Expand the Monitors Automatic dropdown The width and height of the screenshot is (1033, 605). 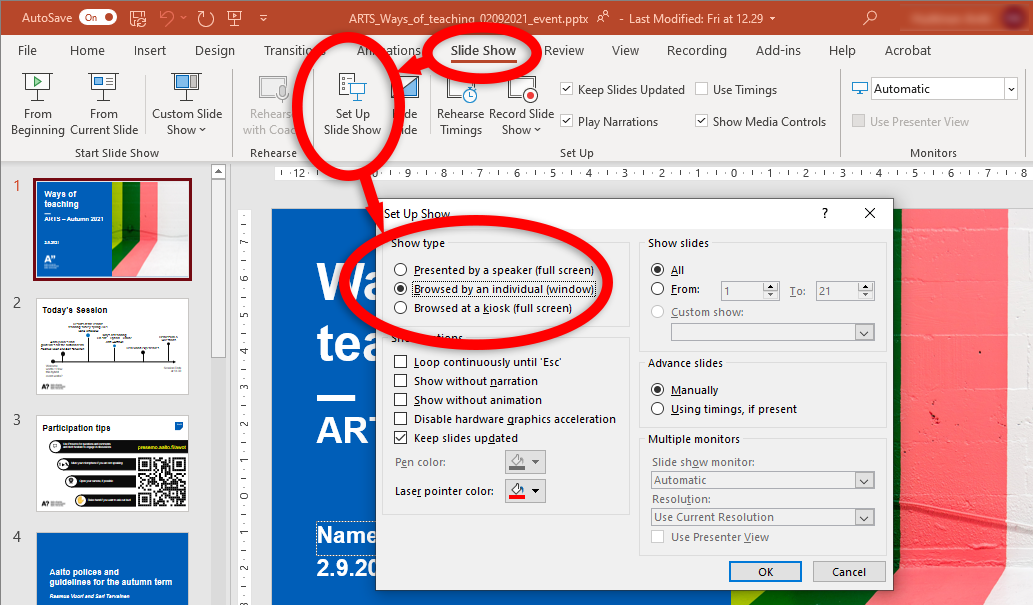tap(1009, 89)
